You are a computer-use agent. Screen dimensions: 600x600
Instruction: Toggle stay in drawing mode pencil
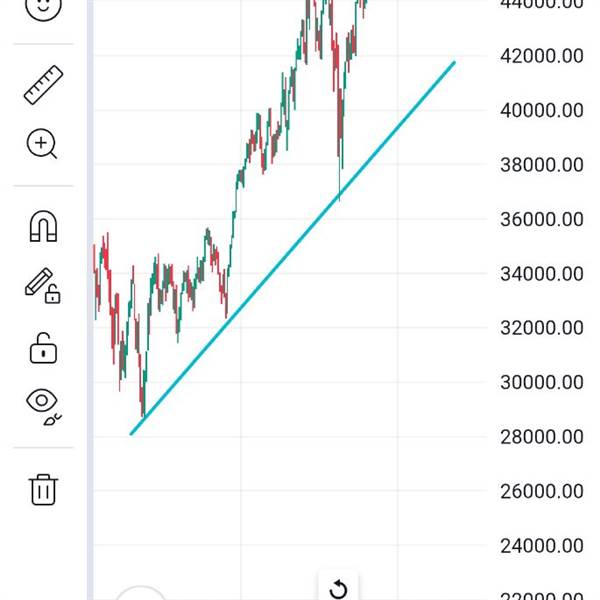[x=42, y=286]
